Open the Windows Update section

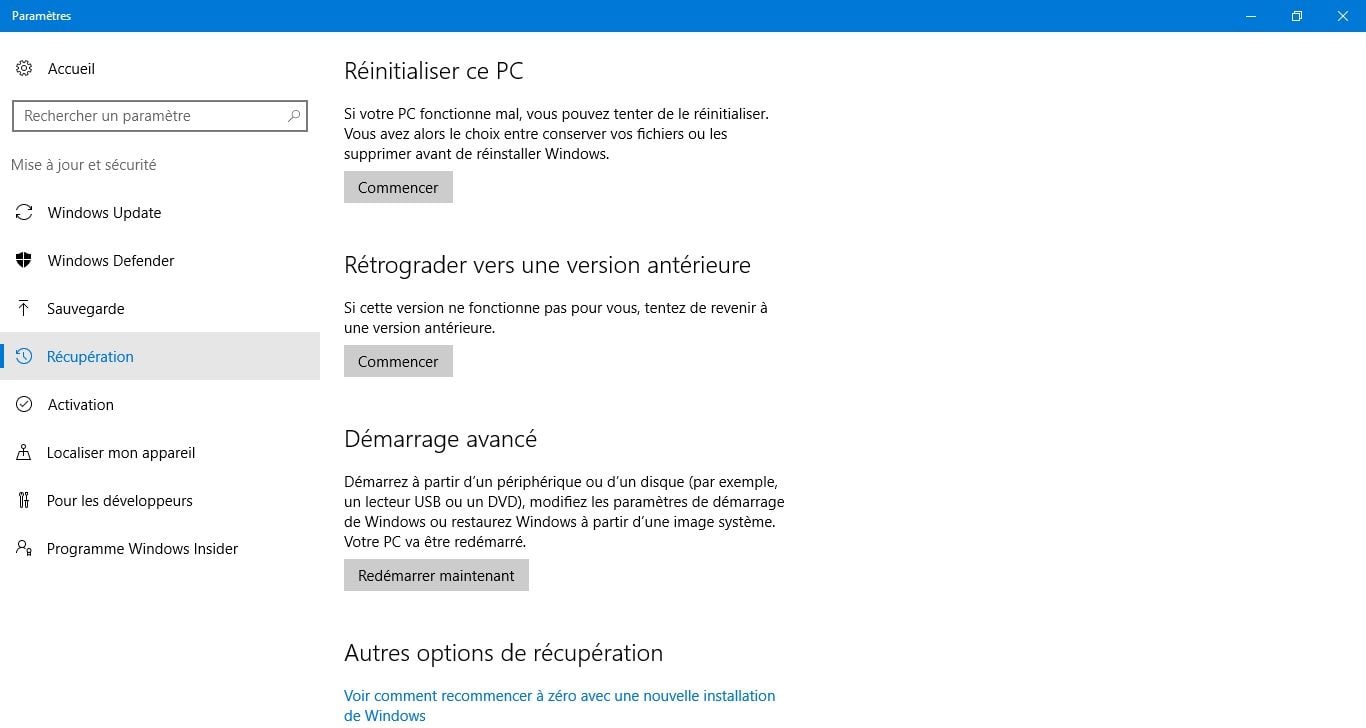click(160, 213)
